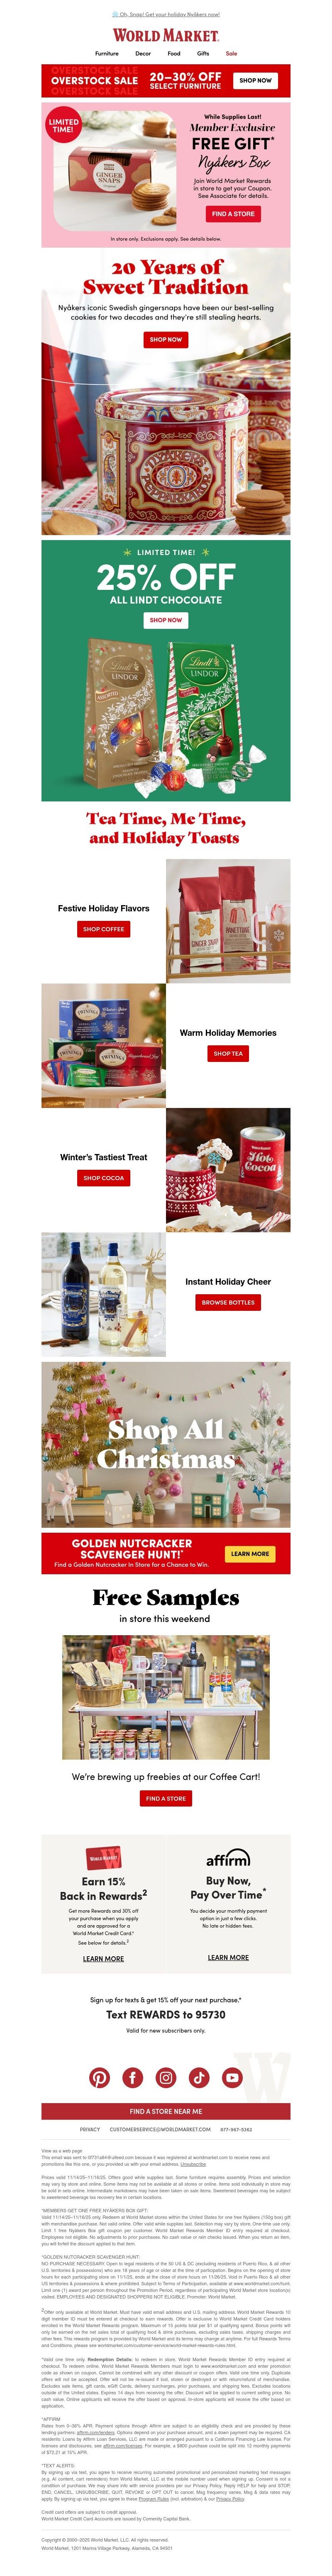Click Shop Now on Overstock Sale banner
This screenshot has width=332, height=2576.
click(255, 80)
